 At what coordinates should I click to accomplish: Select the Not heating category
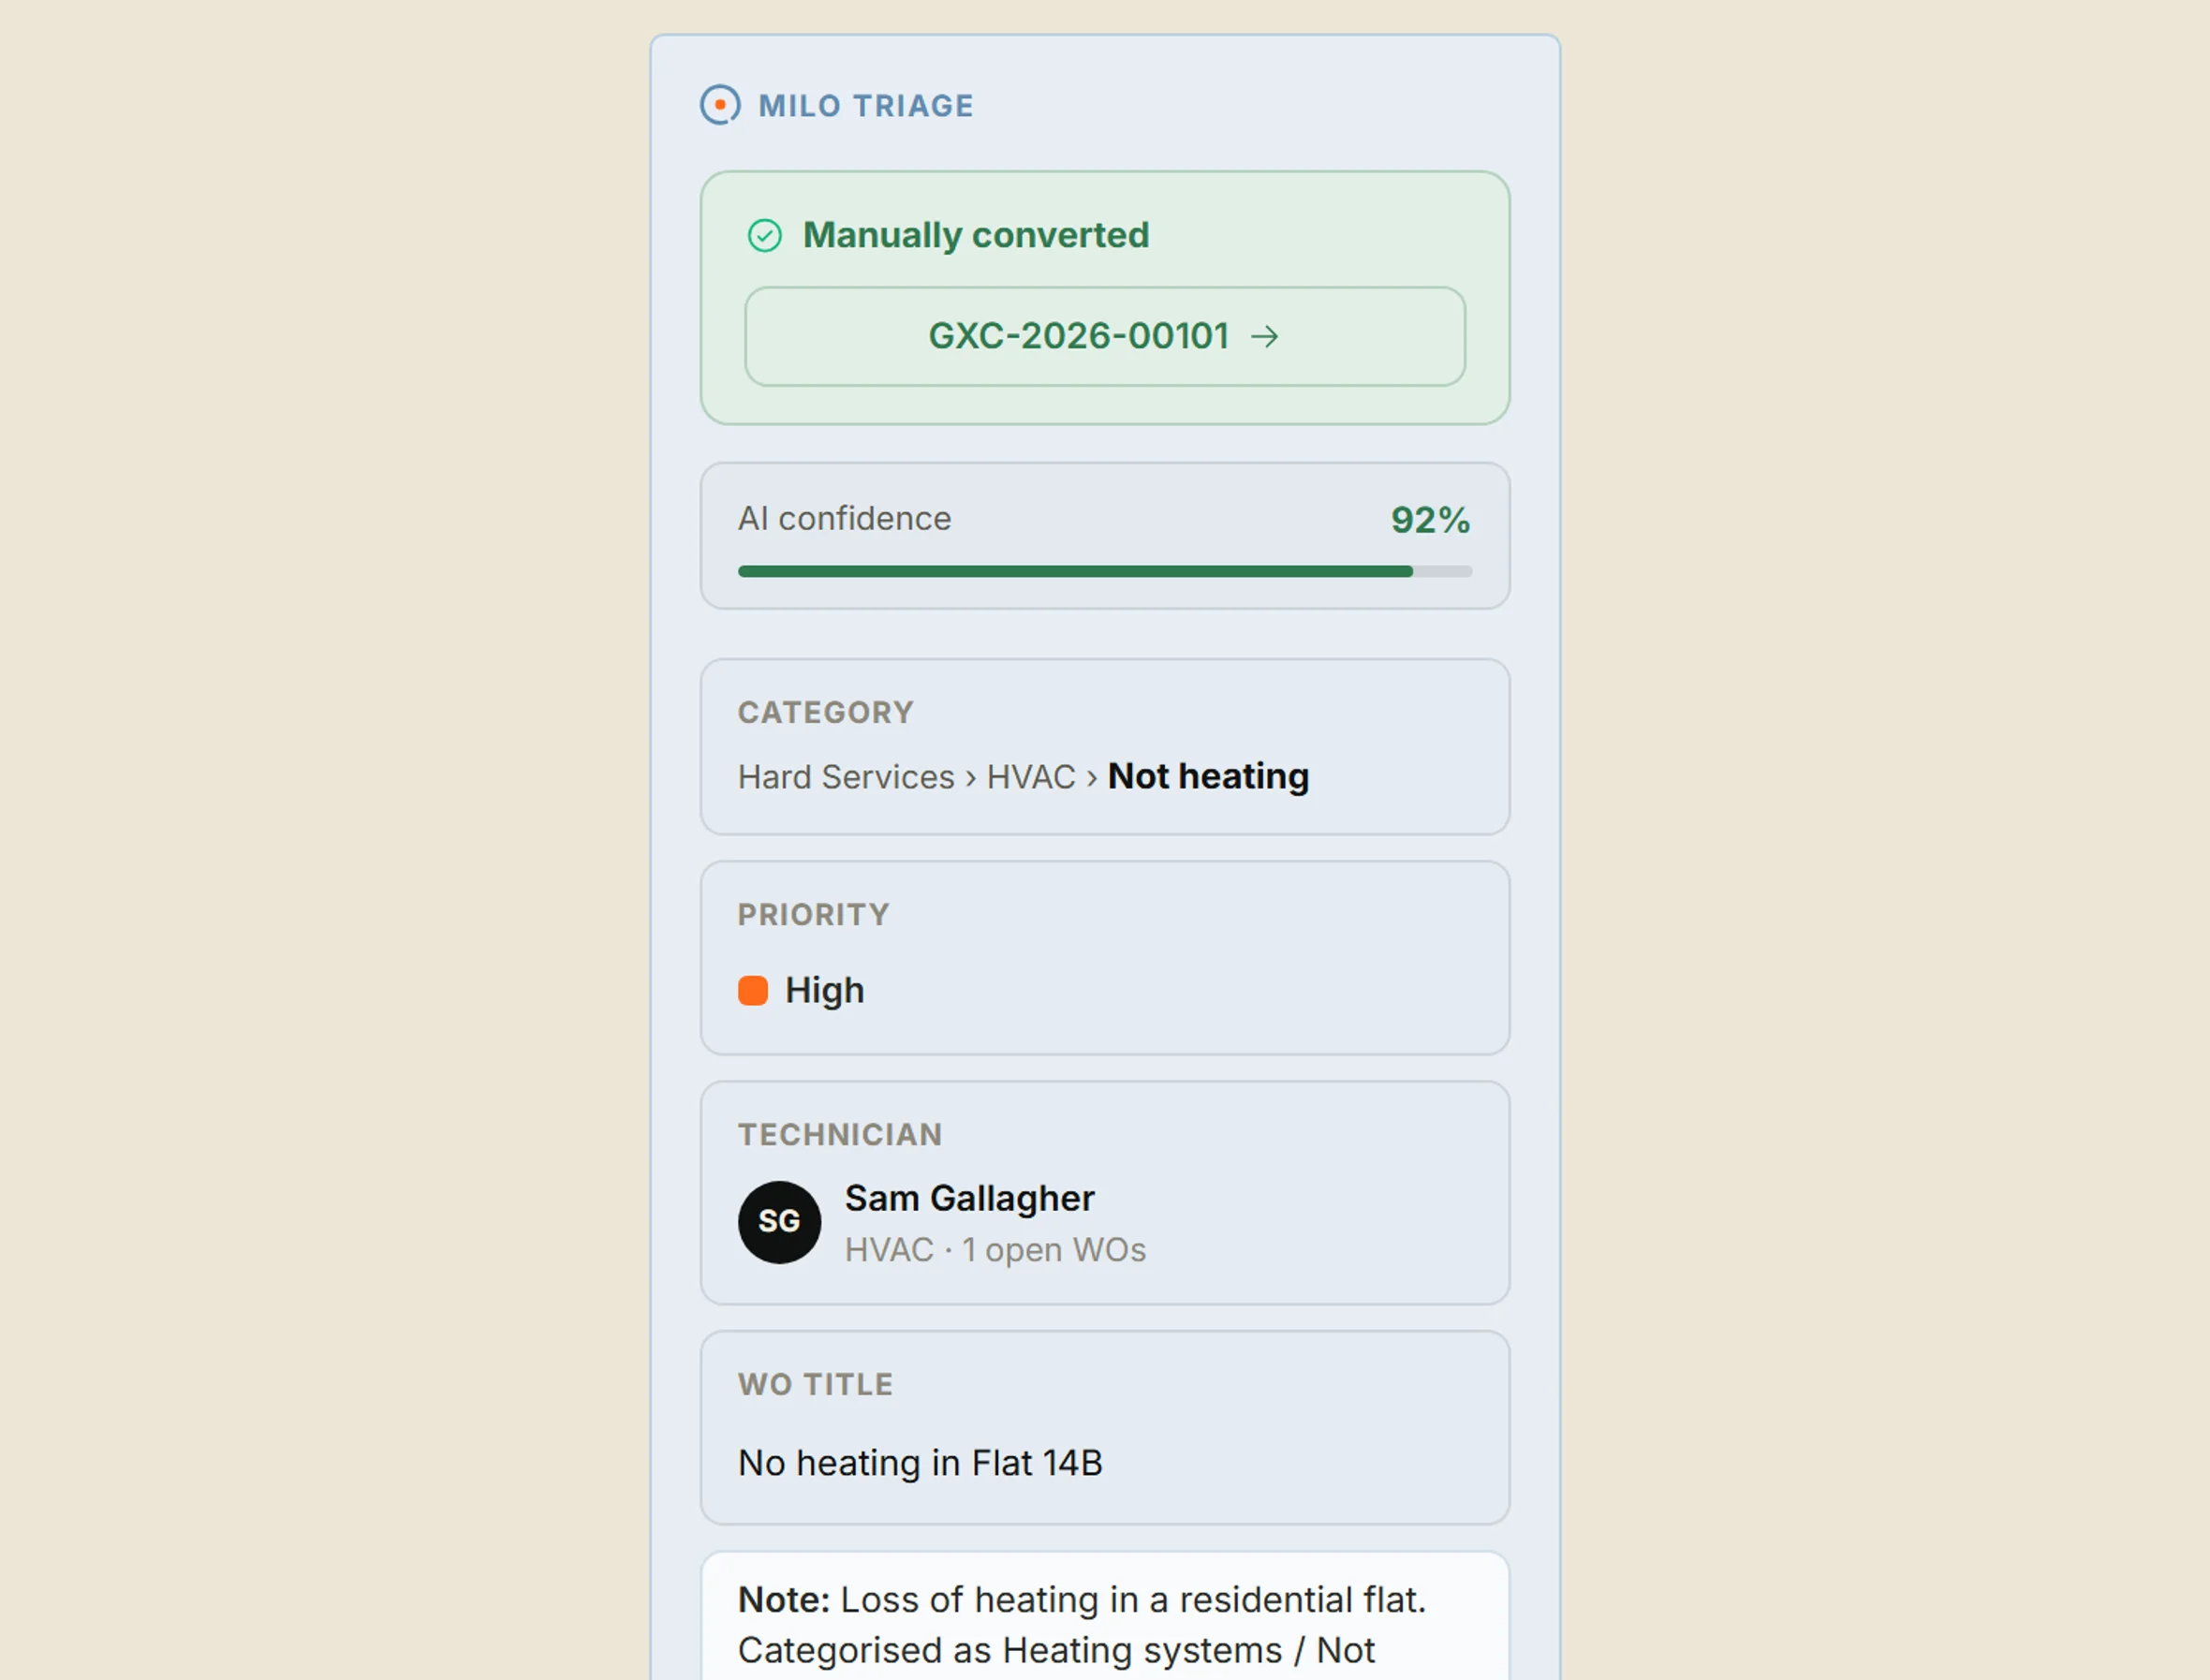coord(1208,777)
